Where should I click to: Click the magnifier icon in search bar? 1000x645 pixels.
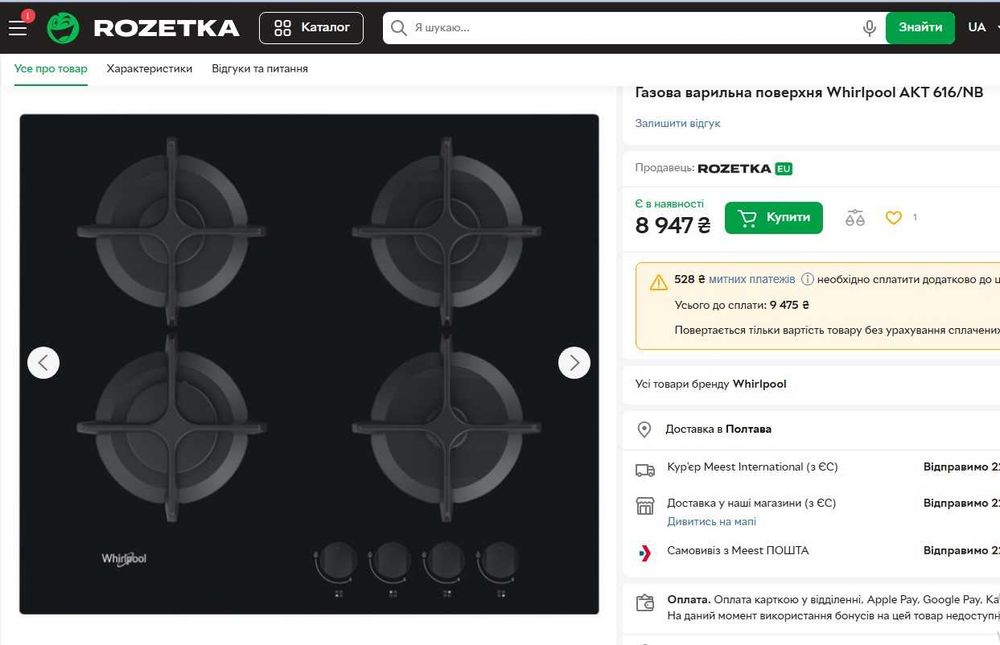(x=399, y=28)
